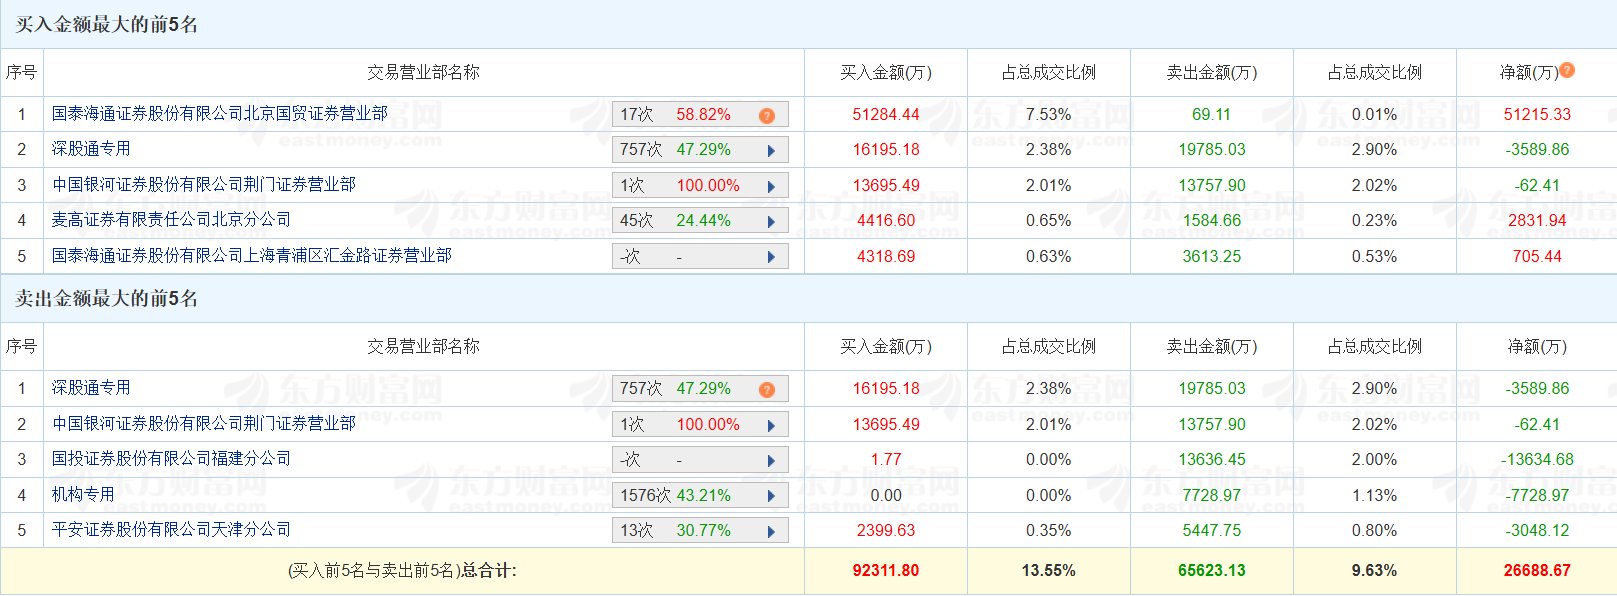
Task: Open sell-table 中国银河证券荆门证券营业部 link
Action: click(204, 424)
